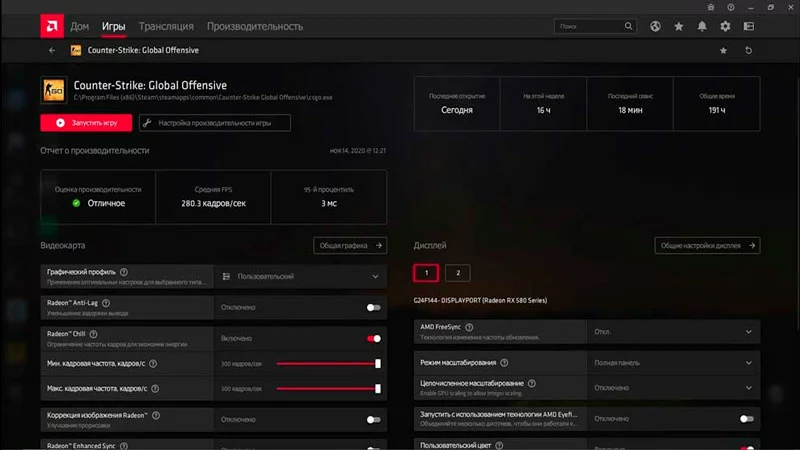
Task: Show help for Графический профиль
Action: pyautogui.click(x=124, y=272)
